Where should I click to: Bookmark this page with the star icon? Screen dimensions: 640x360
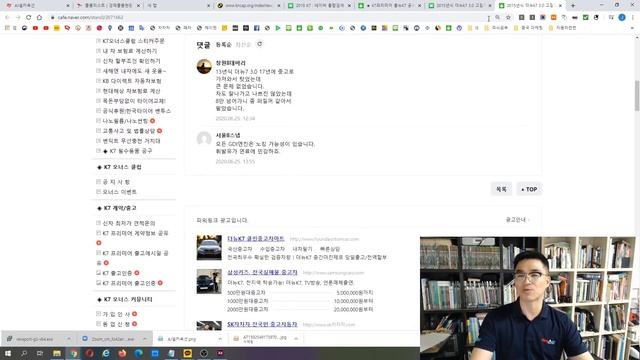(x=508, y=18)
